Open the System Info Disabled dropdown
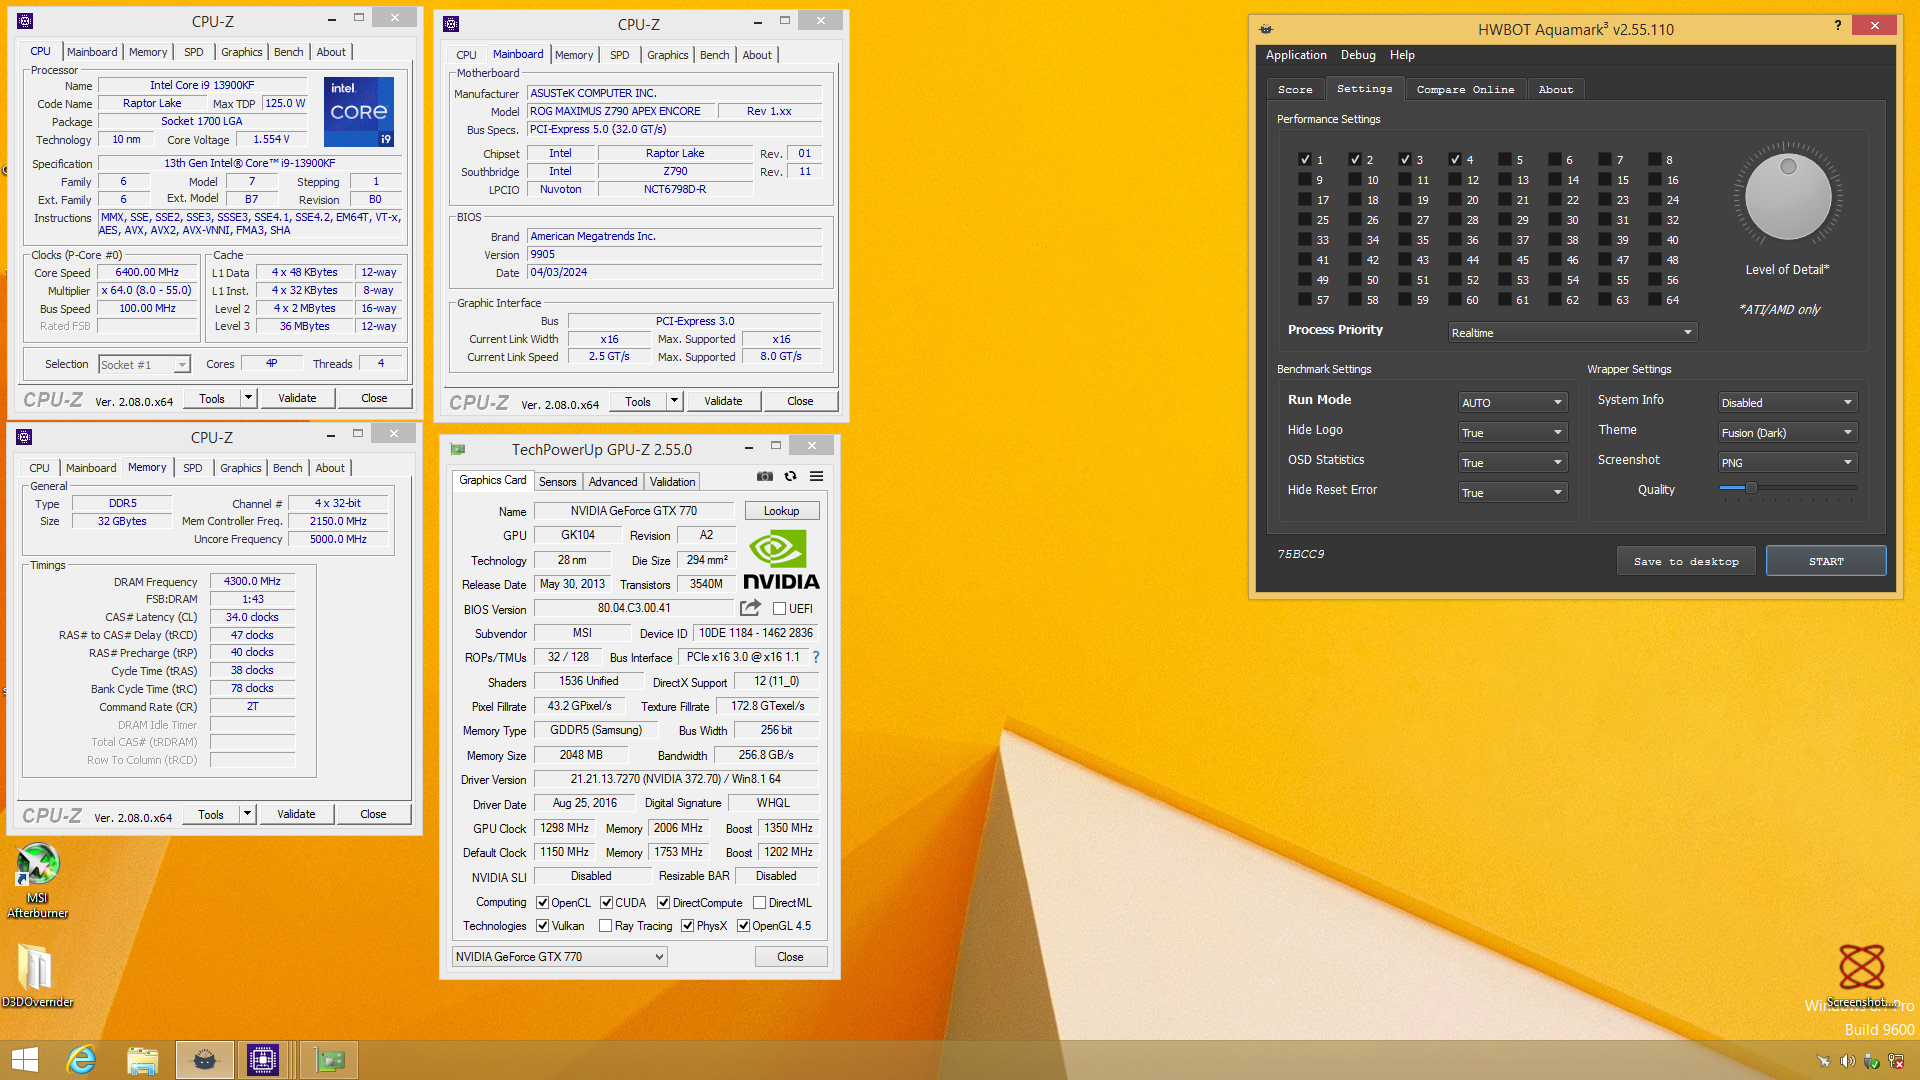Image resolution: width=1920 pixels, height=1080 pixels. tap(1787, 402)
